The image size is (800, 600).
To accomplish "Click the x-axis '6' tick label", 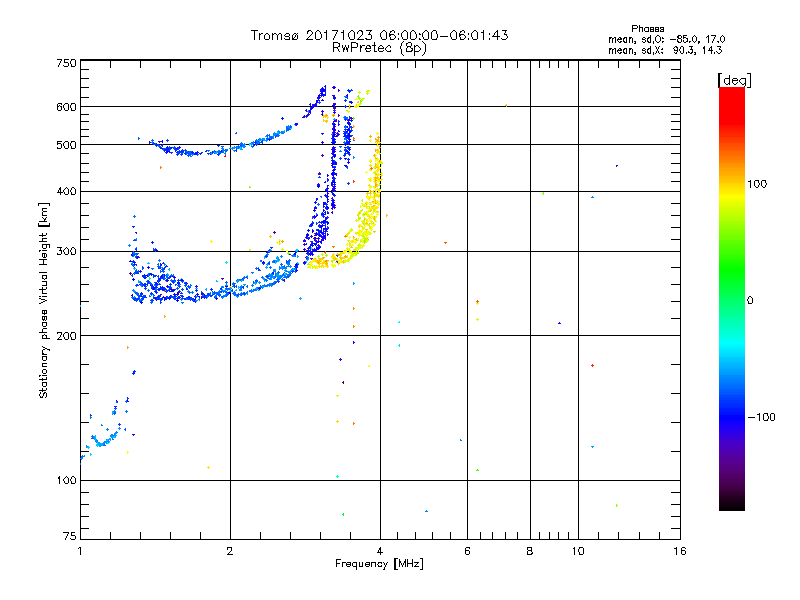I will click(x=467, y=551).
